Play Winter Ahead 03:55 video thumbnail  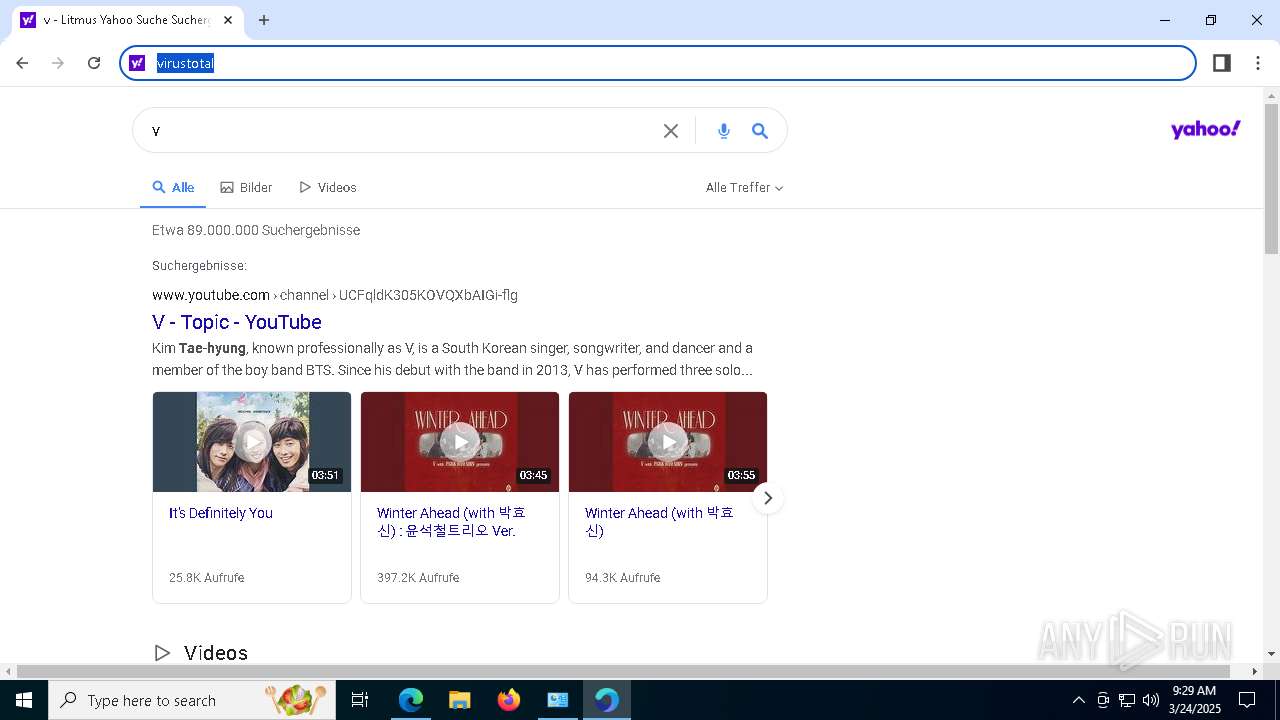pyautogui.click(x=668, y=442)
